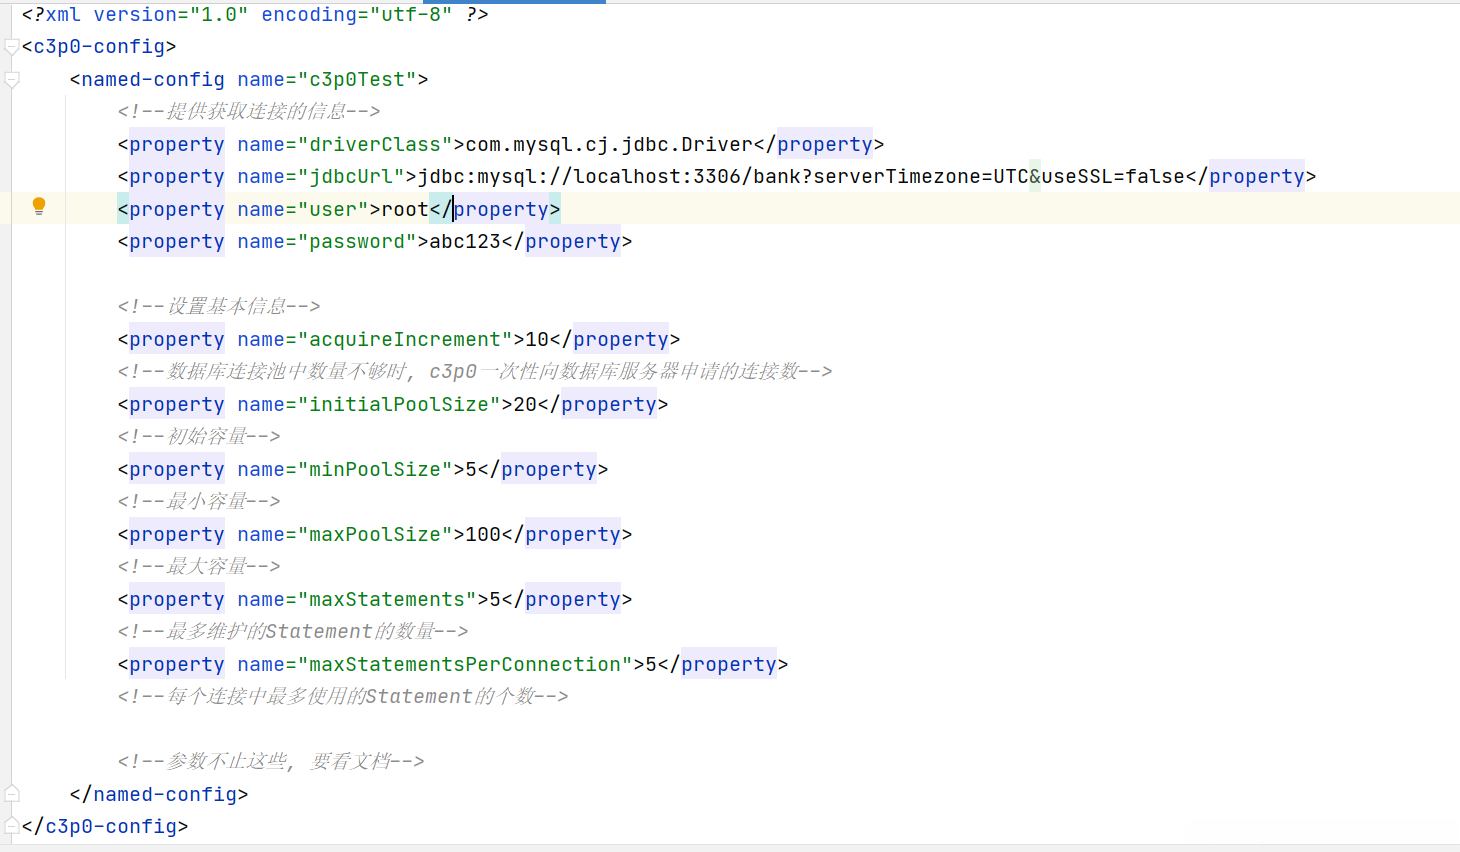1460x852 pixels.
Task: Click the comment "每个连接中最多使用的Statement的个数"
Action: [343, 696]
